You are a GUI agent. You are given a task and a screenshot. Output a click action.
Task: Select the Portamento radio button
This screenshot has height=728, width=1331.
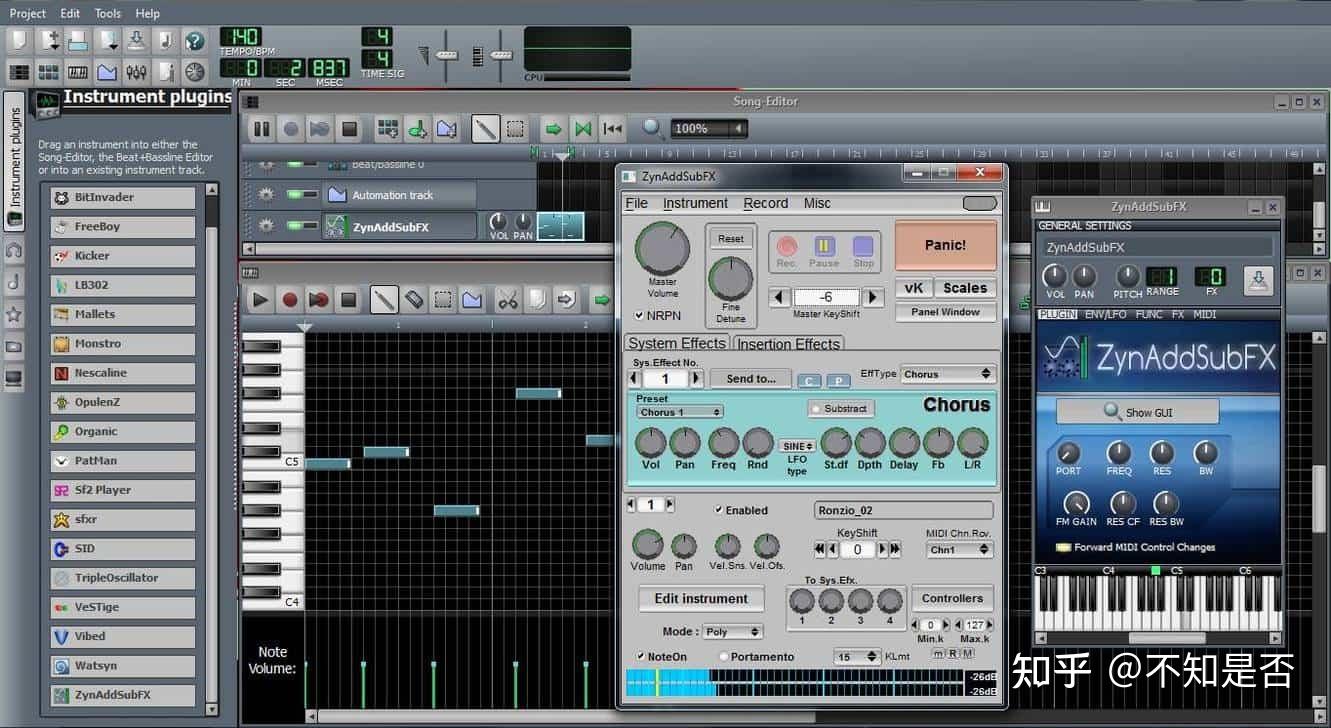(x=723, y=656)
